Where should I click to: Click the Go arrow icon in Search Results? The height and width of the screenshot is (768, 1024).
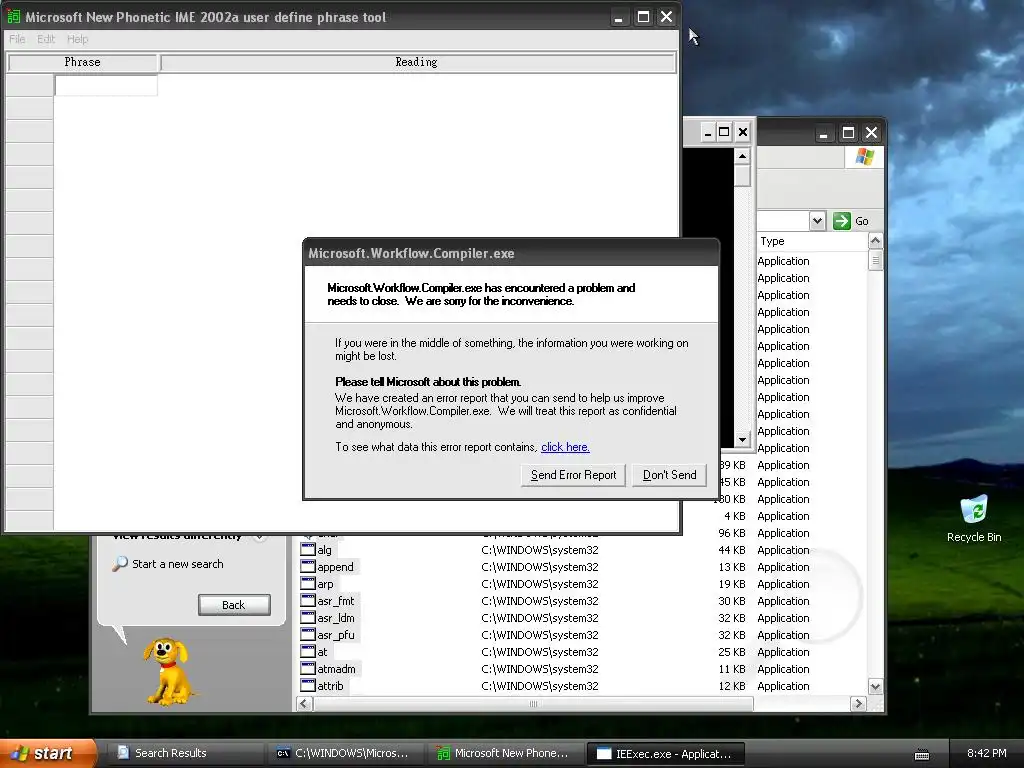click(842, 221)
